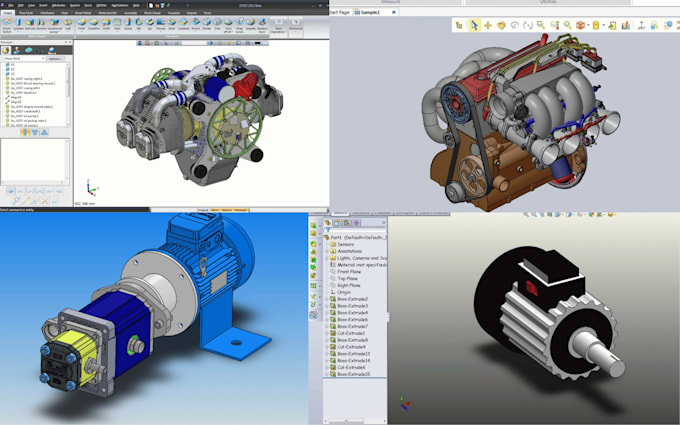Select the Simplify tool in ZW3D ribbon
680x425 pixels.
point(251,24)
